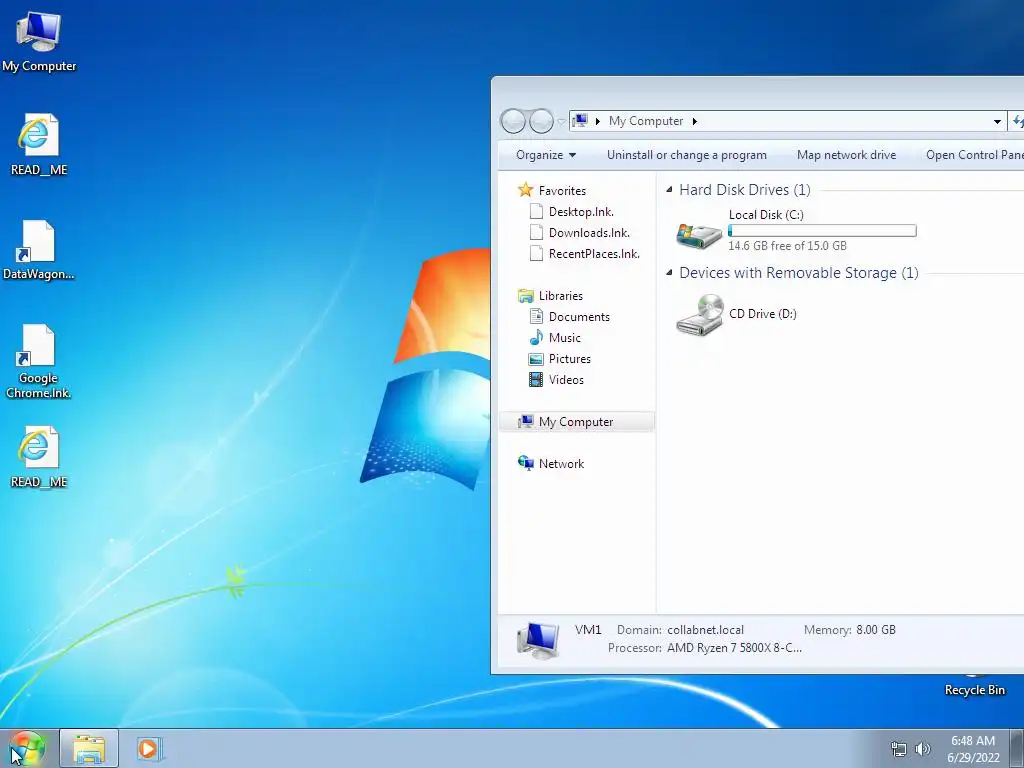Select the CD Drive (D:) icon

pos(699,314)
